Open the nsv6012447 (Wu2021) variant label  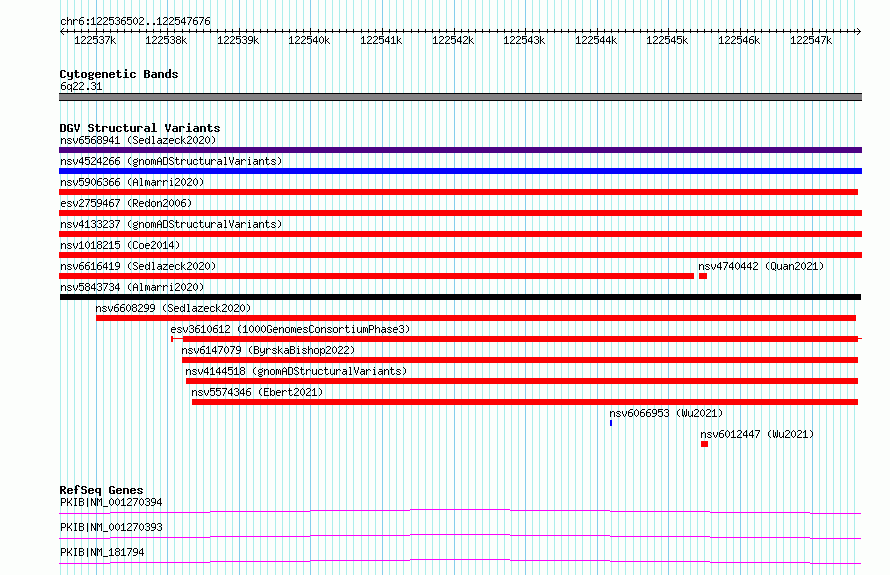tap(757, 434)
